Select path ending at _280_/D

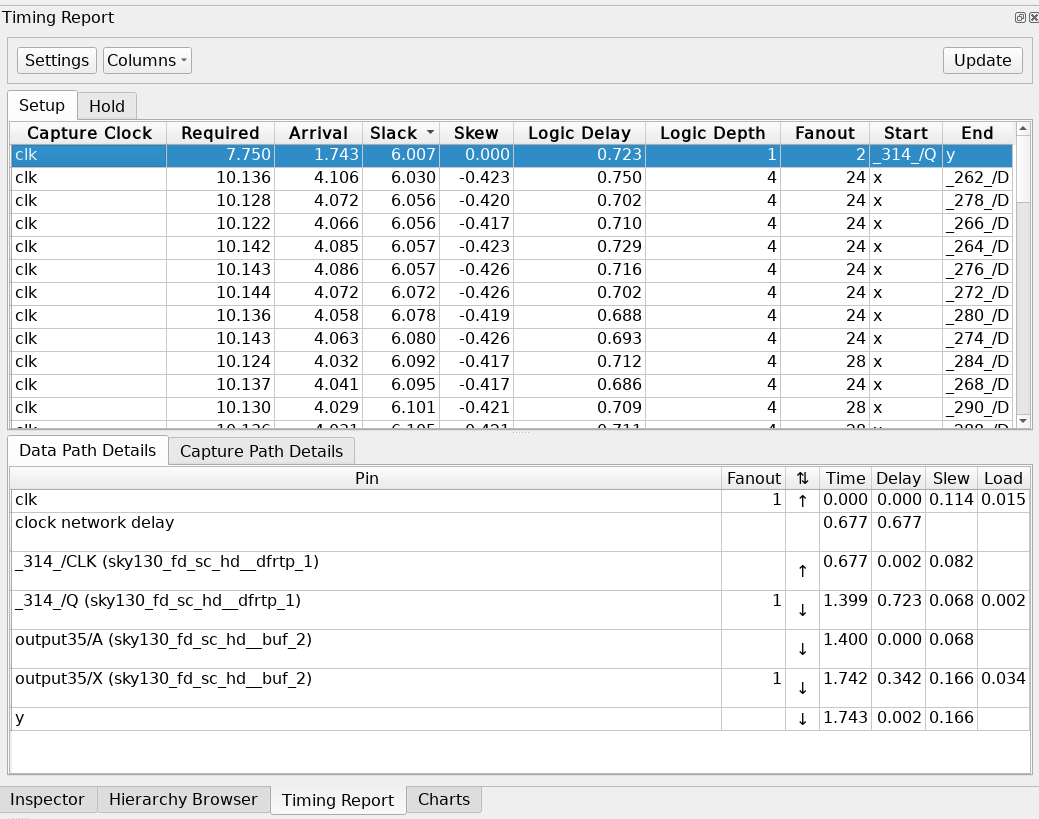[x=512, y=315]
